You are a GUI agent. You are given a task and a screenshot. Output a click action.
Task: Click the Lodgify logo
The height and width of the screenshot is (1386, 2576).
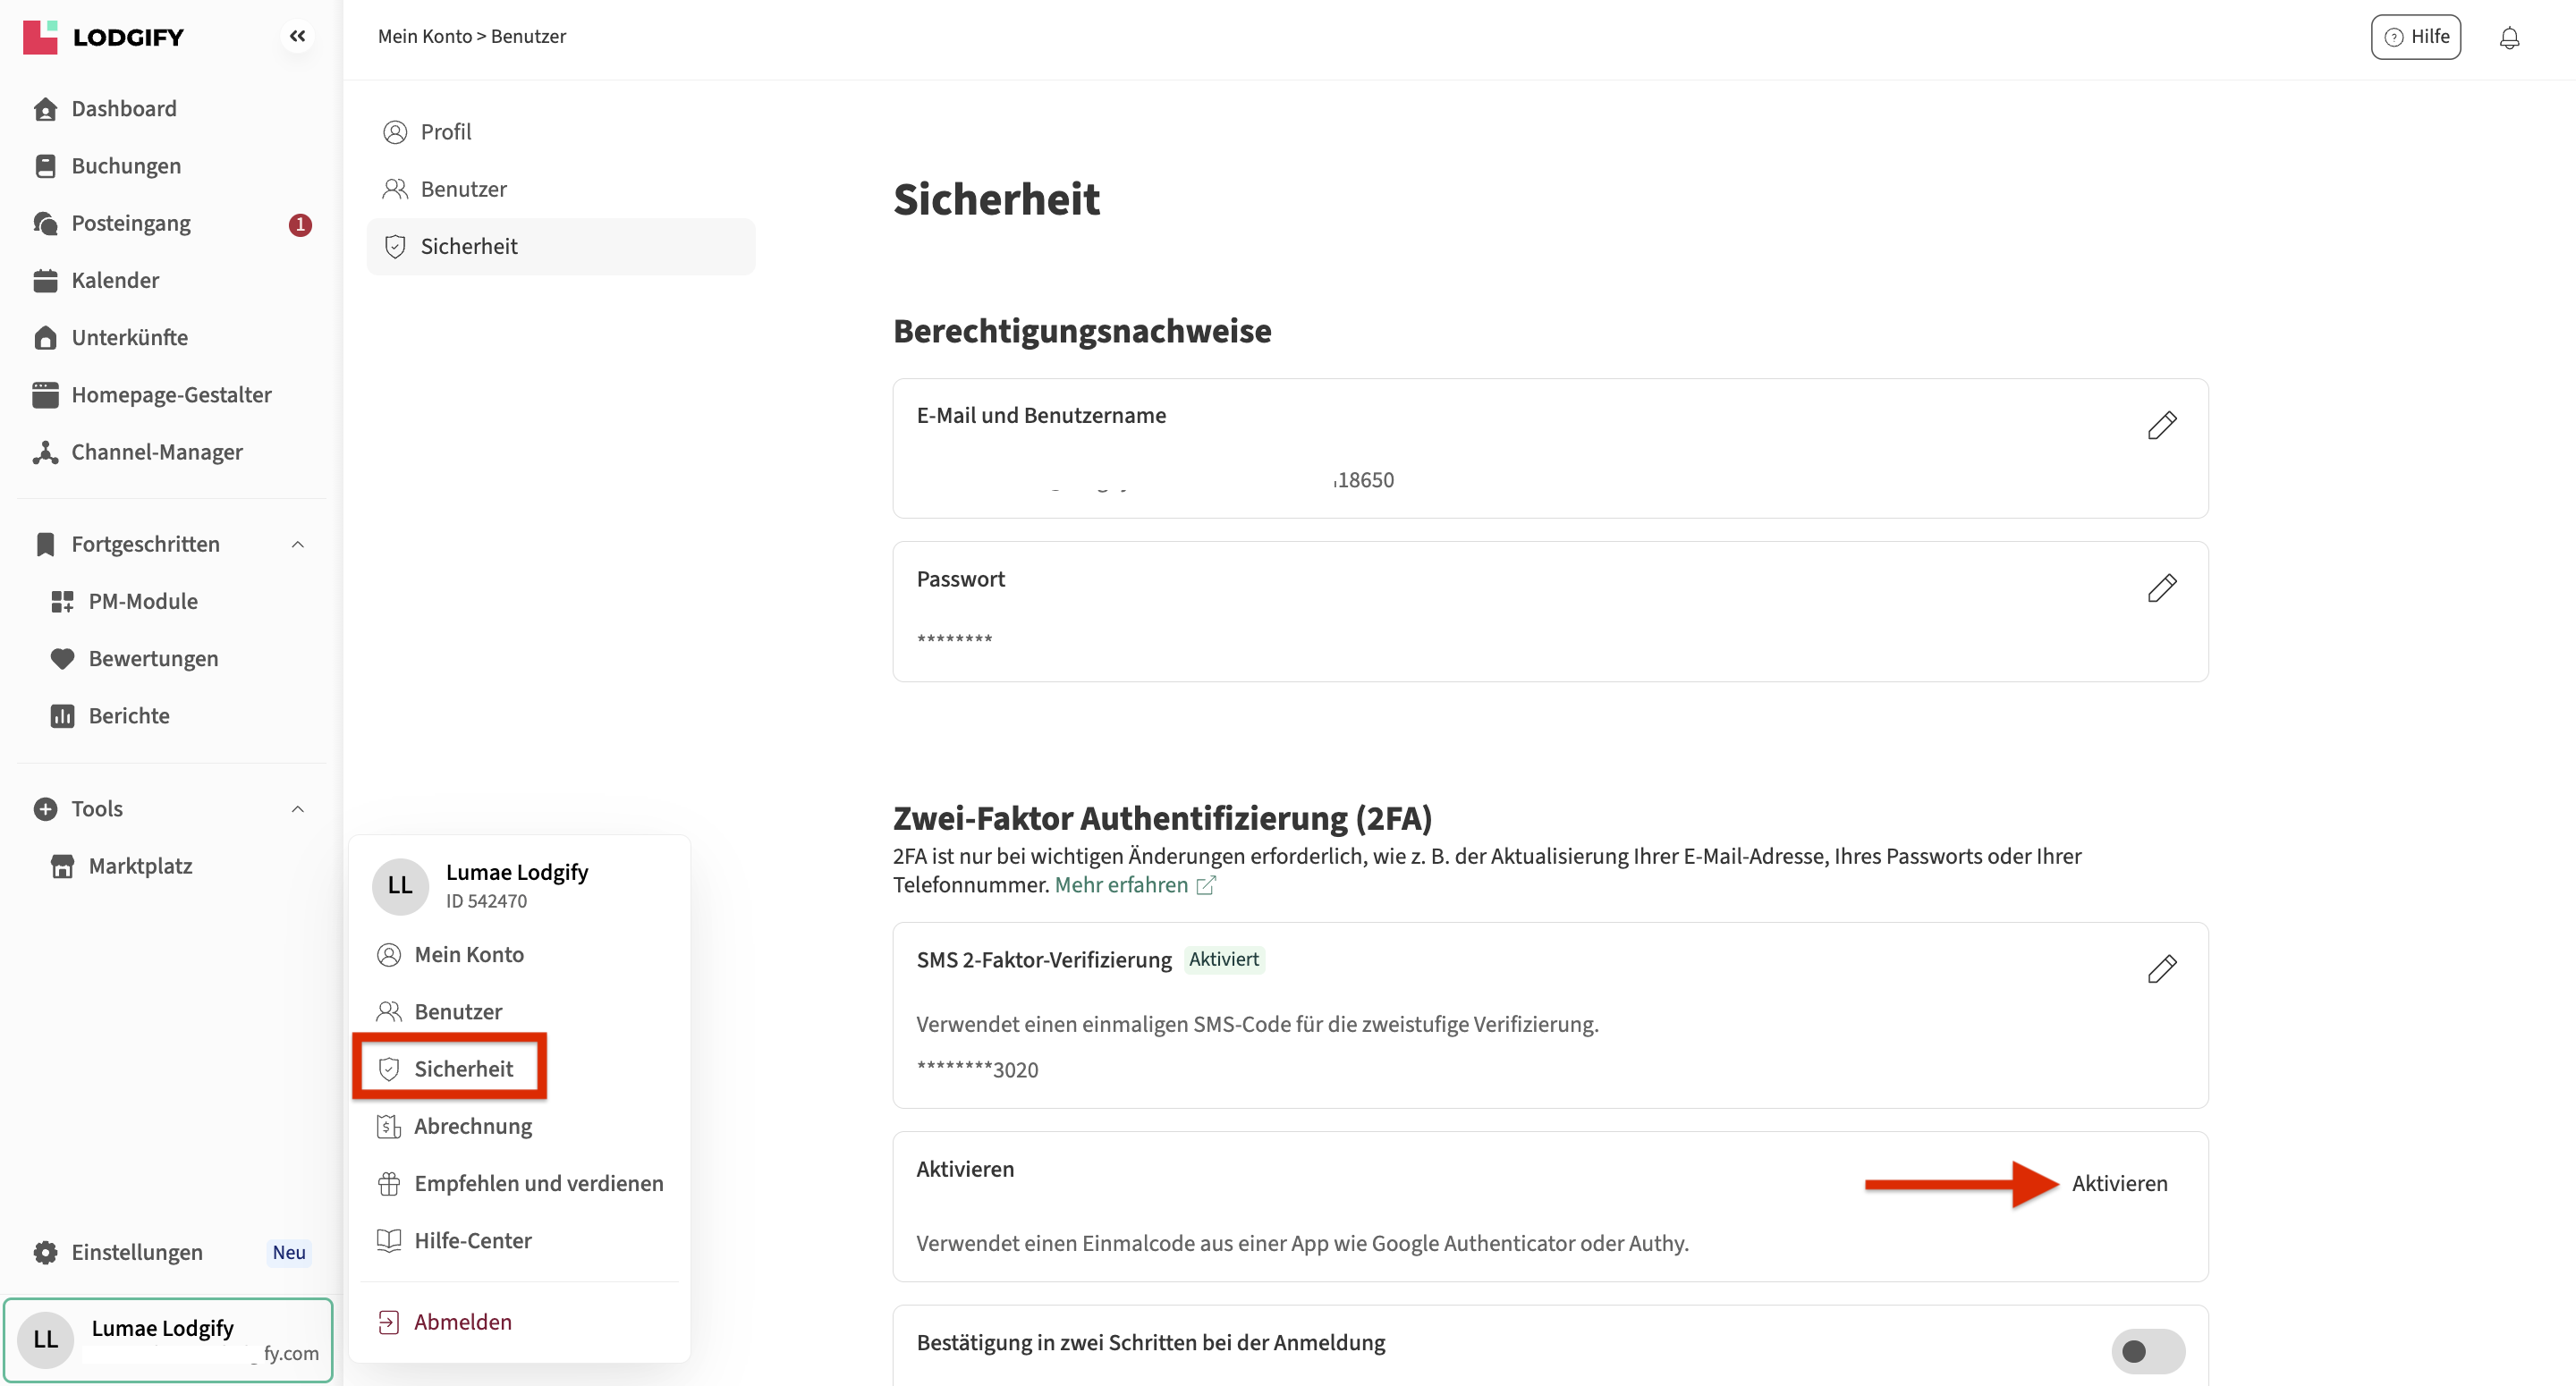point(104,37)
